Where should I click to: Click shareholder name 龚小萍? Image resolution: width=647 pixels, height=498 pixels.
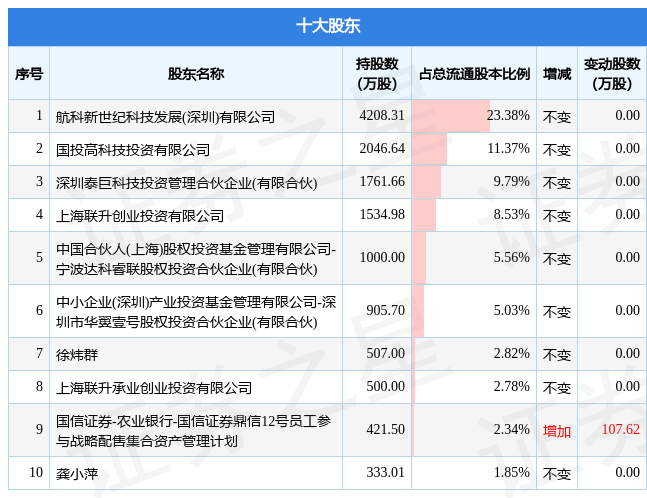click(x=77, y=472)
